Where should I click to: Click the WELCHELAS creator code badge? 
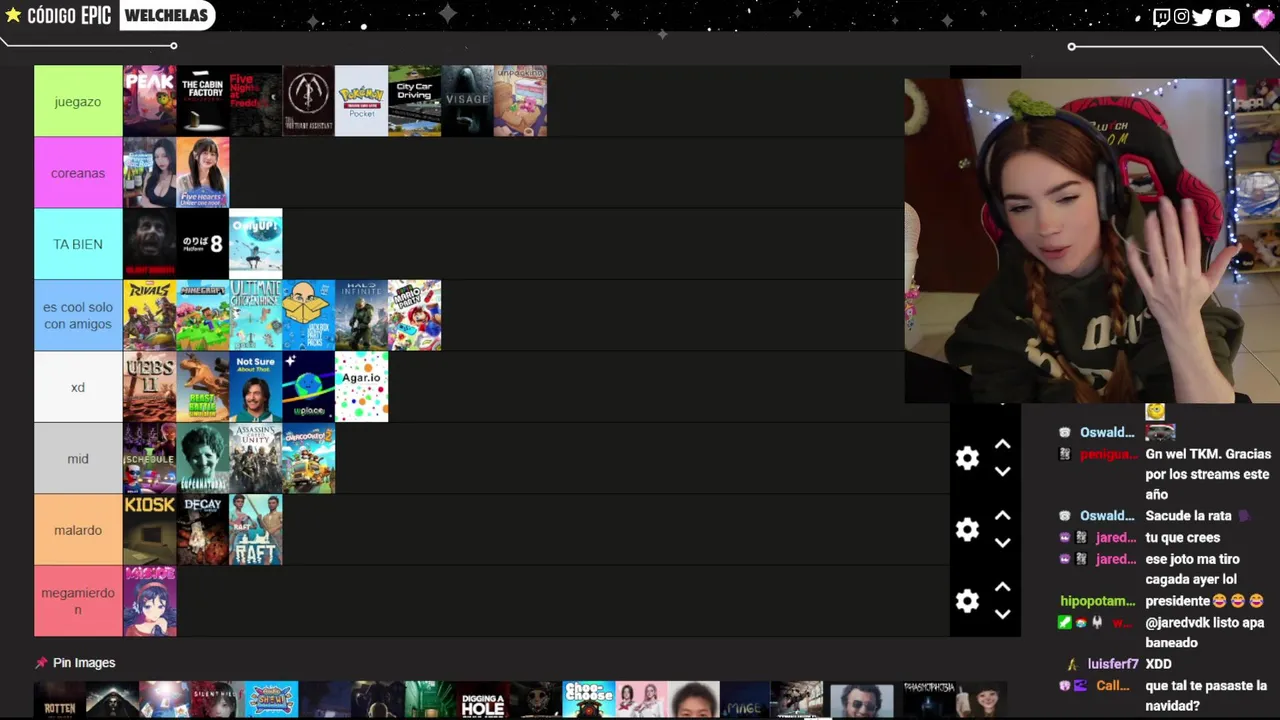[x=166, y=15]
